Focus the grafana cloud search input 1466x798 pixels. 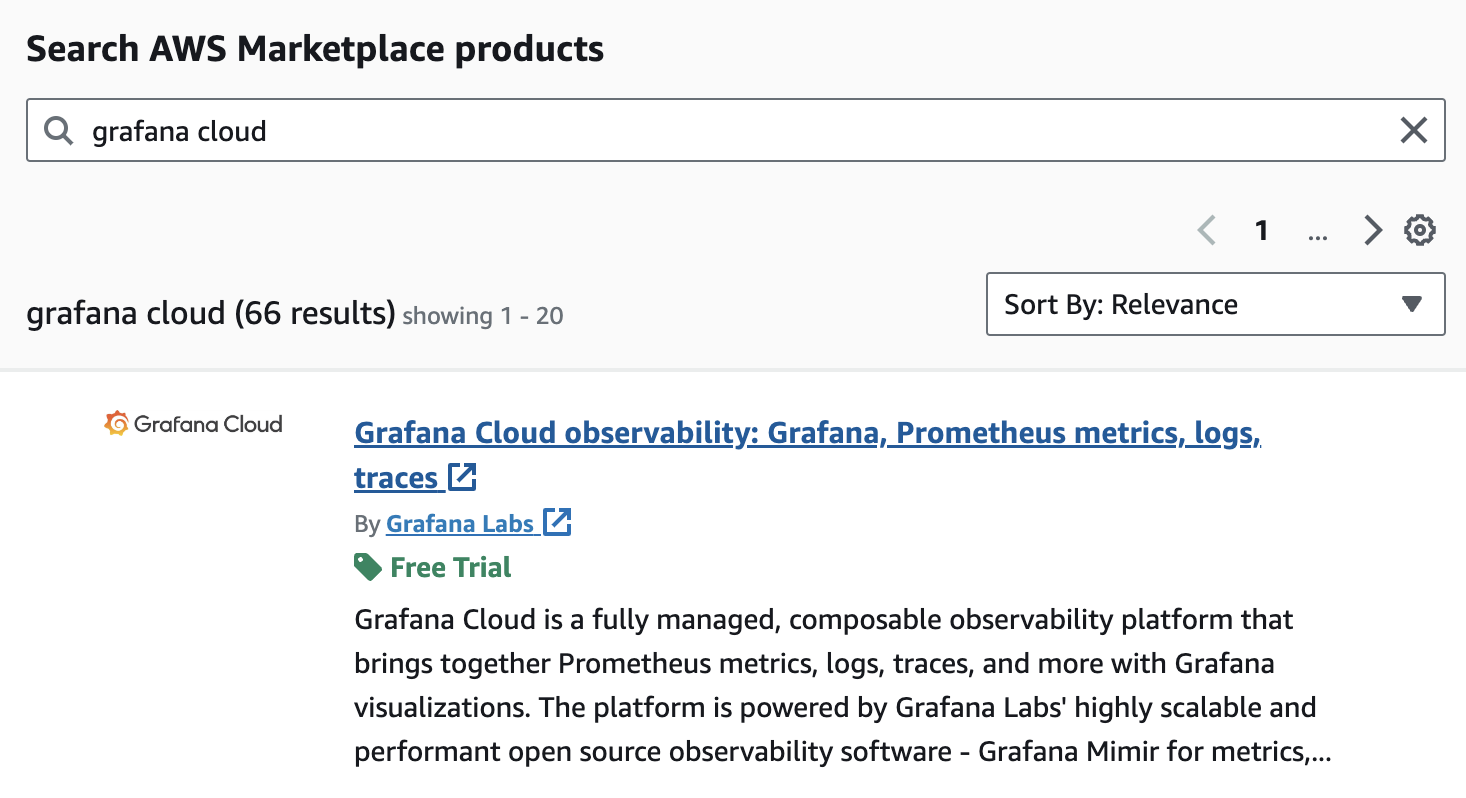point(735,130)
